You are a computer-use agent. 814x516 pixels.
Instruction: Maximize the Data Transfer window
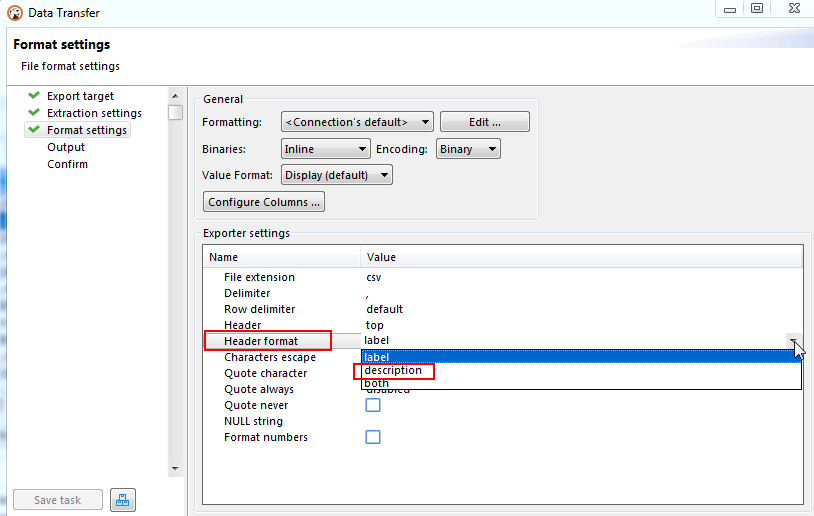pyautogui.click(x=757, y=8)
